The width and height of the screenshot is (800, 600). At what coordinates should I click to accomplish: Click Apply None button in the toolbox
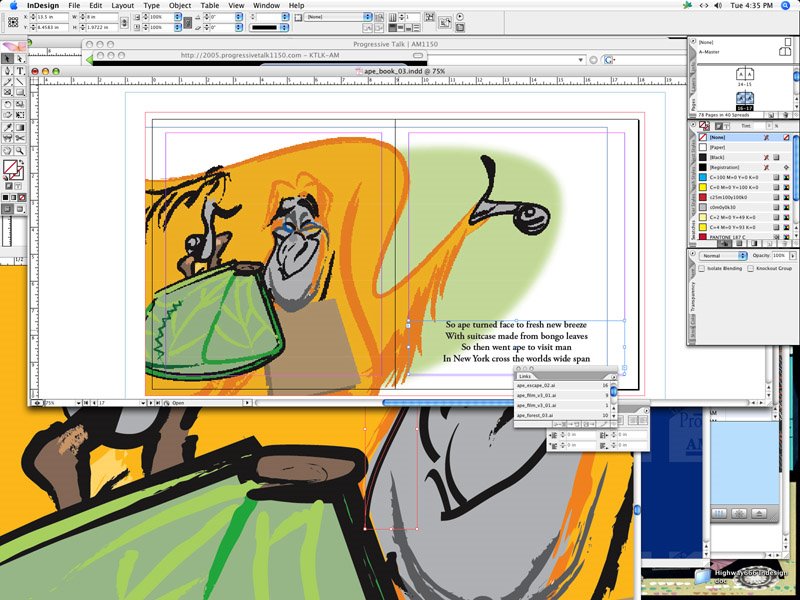pyautogui.click(x=22, y=197)
